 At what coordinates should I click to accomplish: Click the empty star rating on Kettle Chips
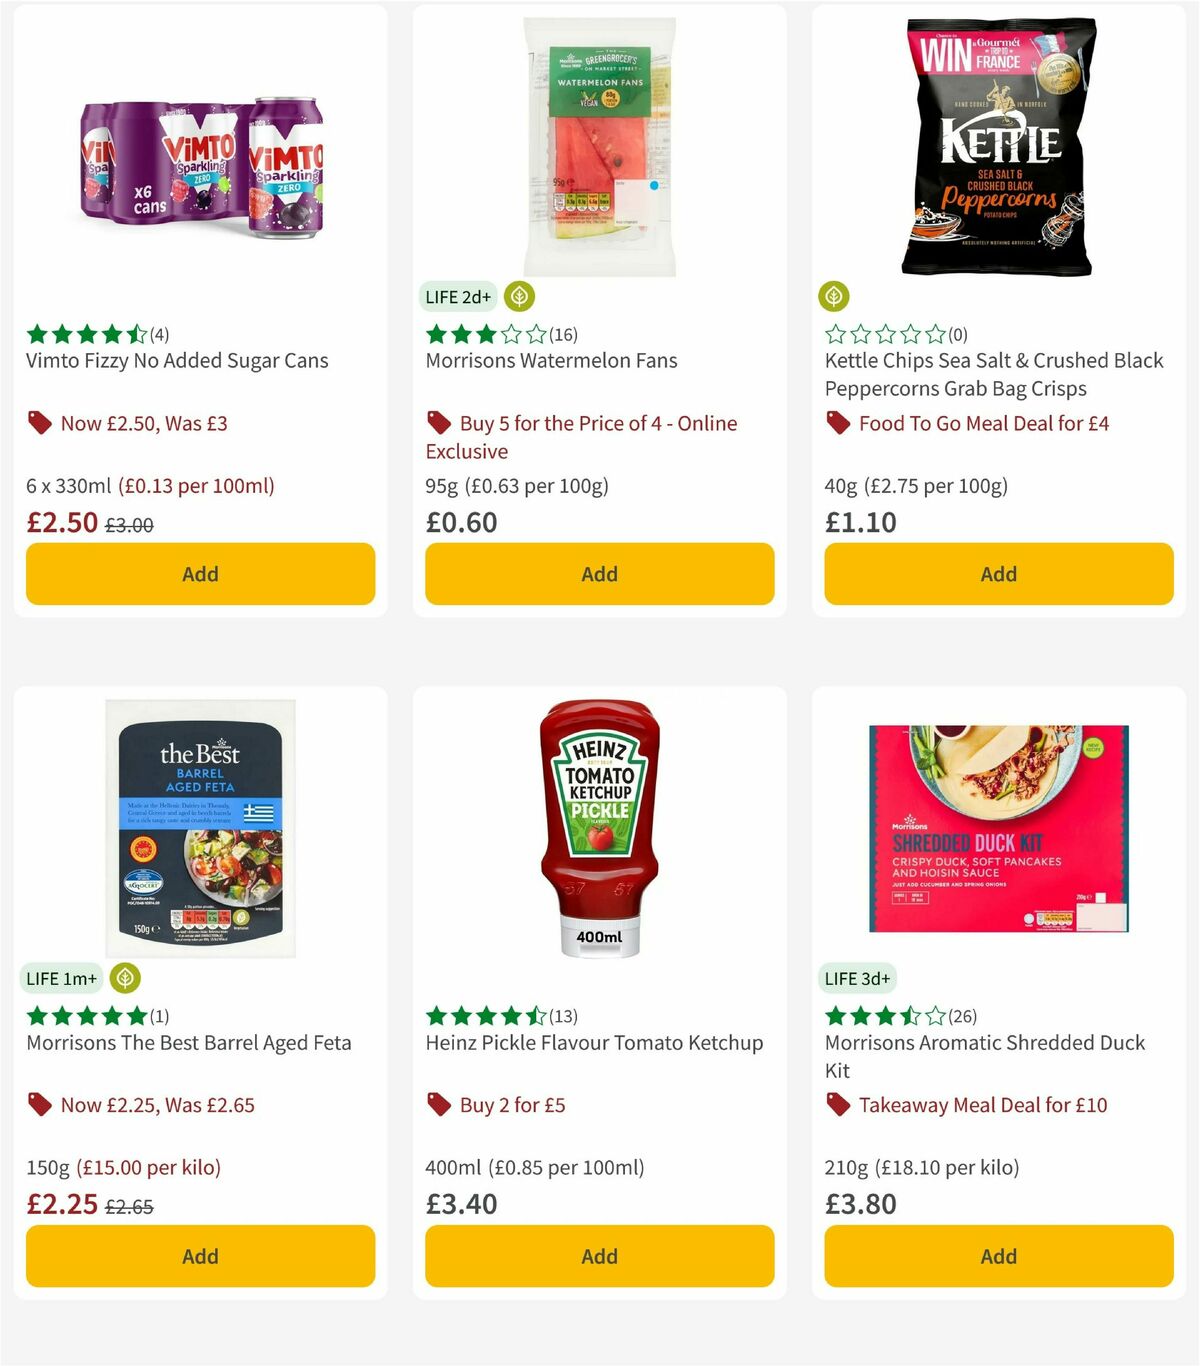pyautogui.click(x=885, y=334)
